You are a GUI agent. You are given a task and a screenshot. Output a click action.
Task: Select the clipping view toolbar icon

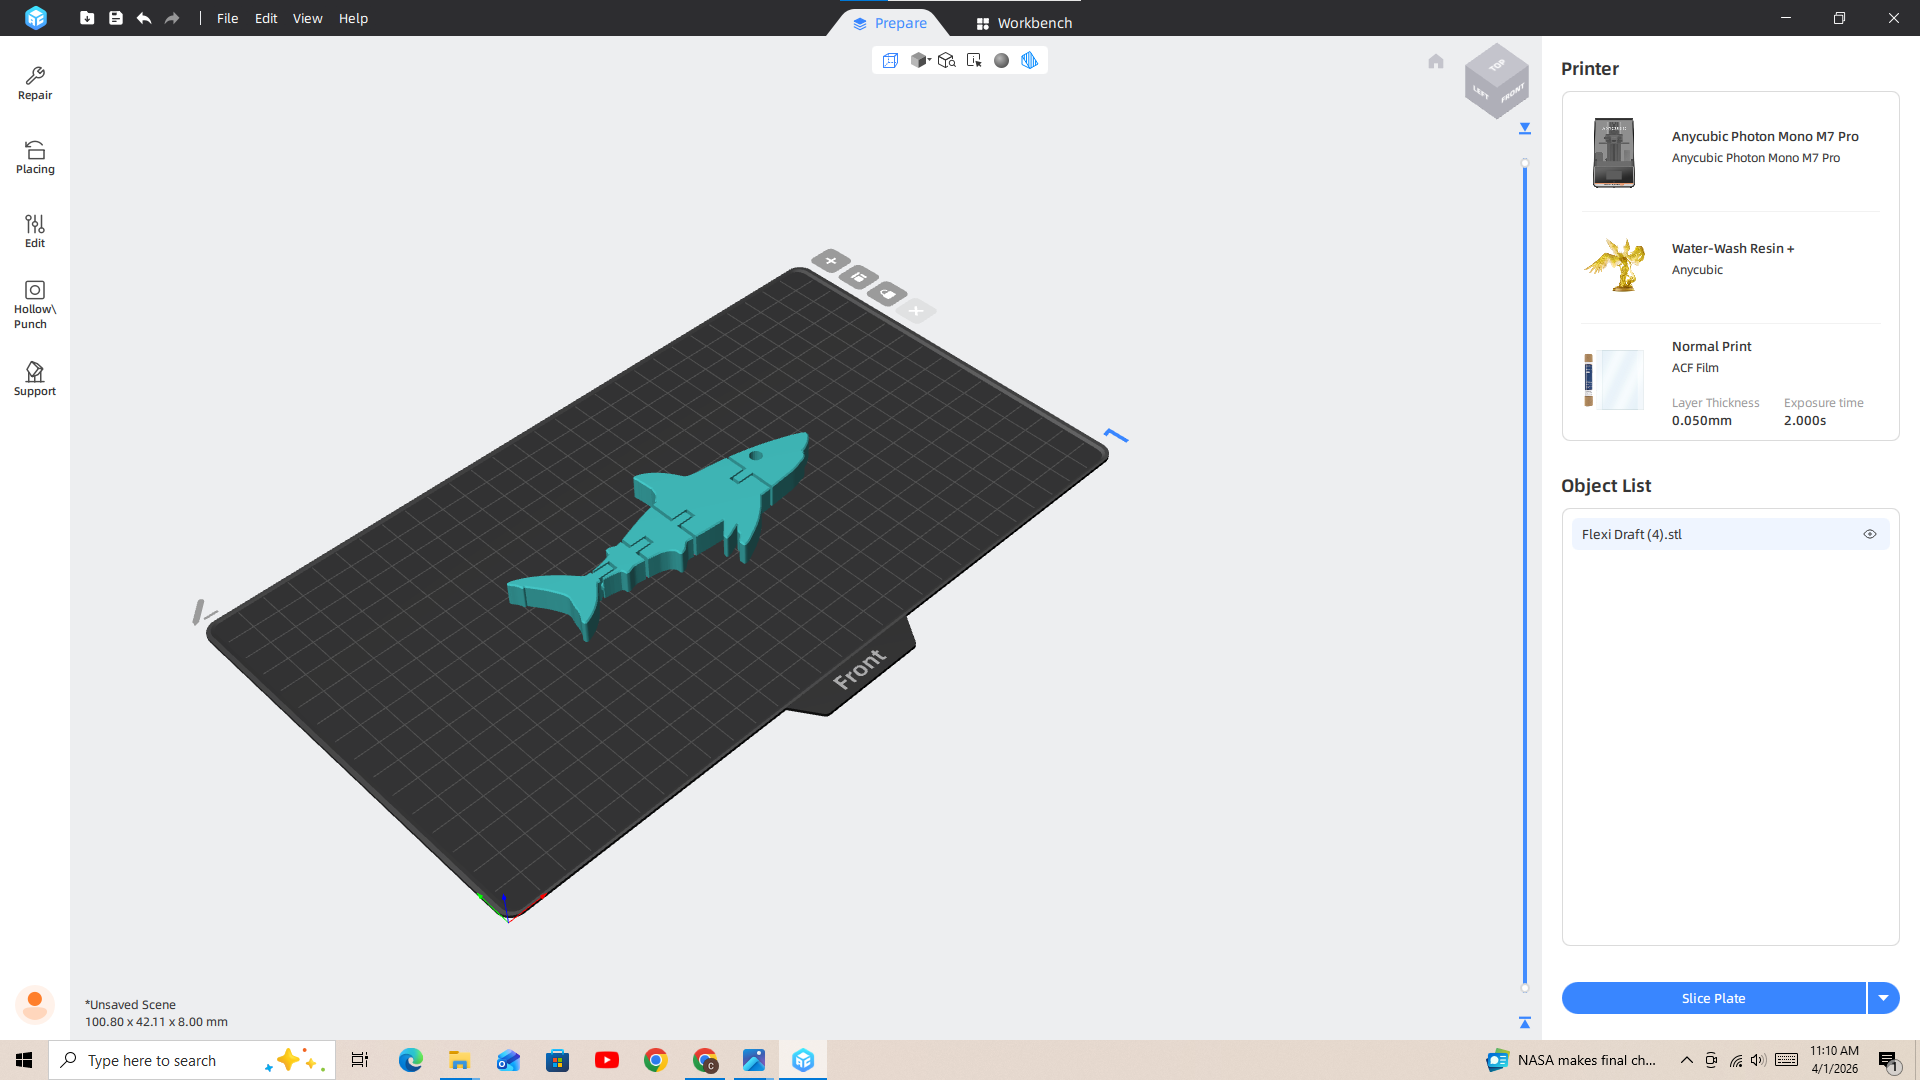click(1030, 60)
